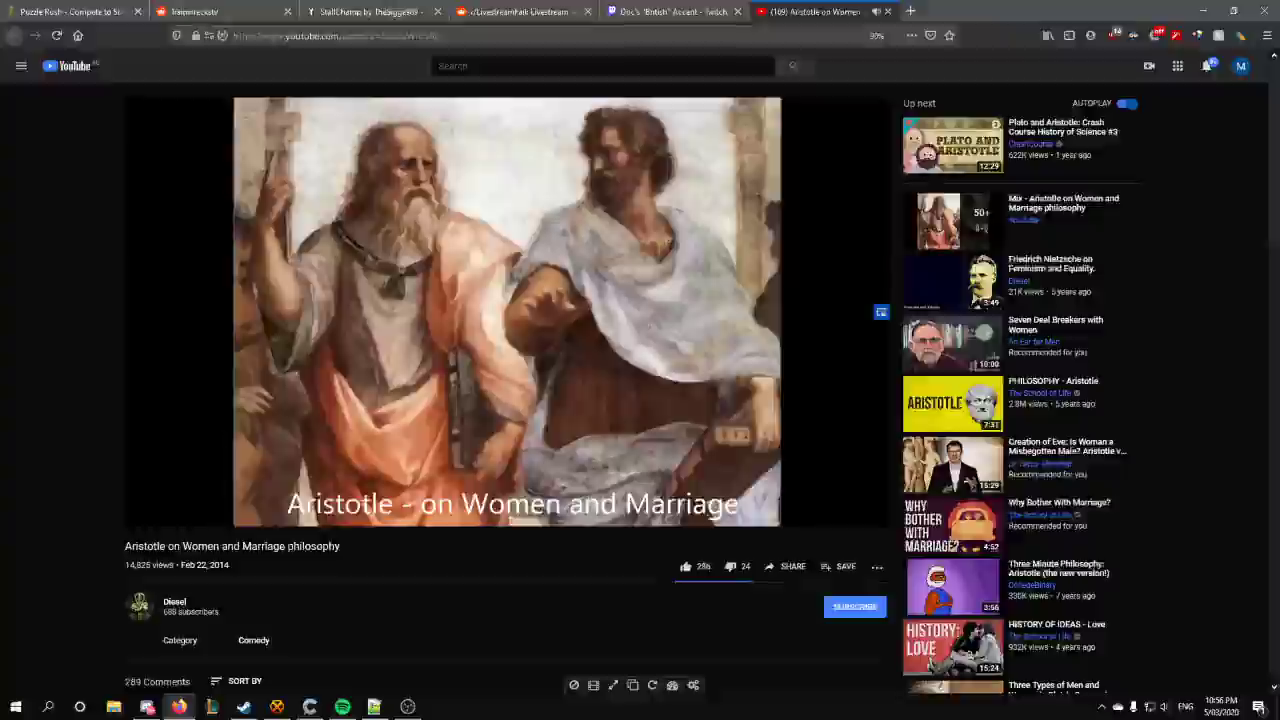Click the YouTube search field
Image resolution: width=1280 pixels, height=720 pixels.
pos(603,66)
